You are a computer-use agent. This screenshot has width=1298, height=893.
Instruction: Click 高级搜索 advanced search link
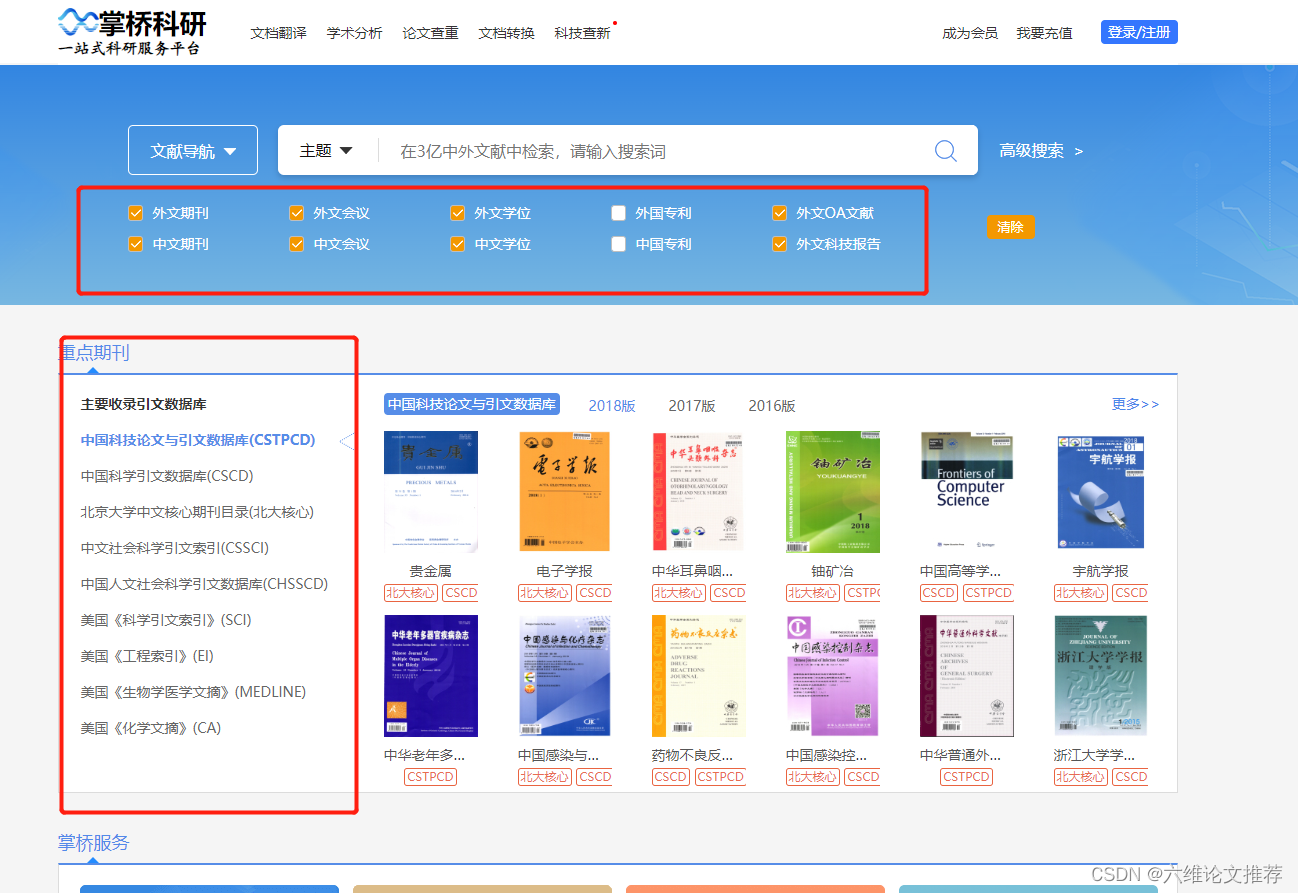pos(1041,151)
